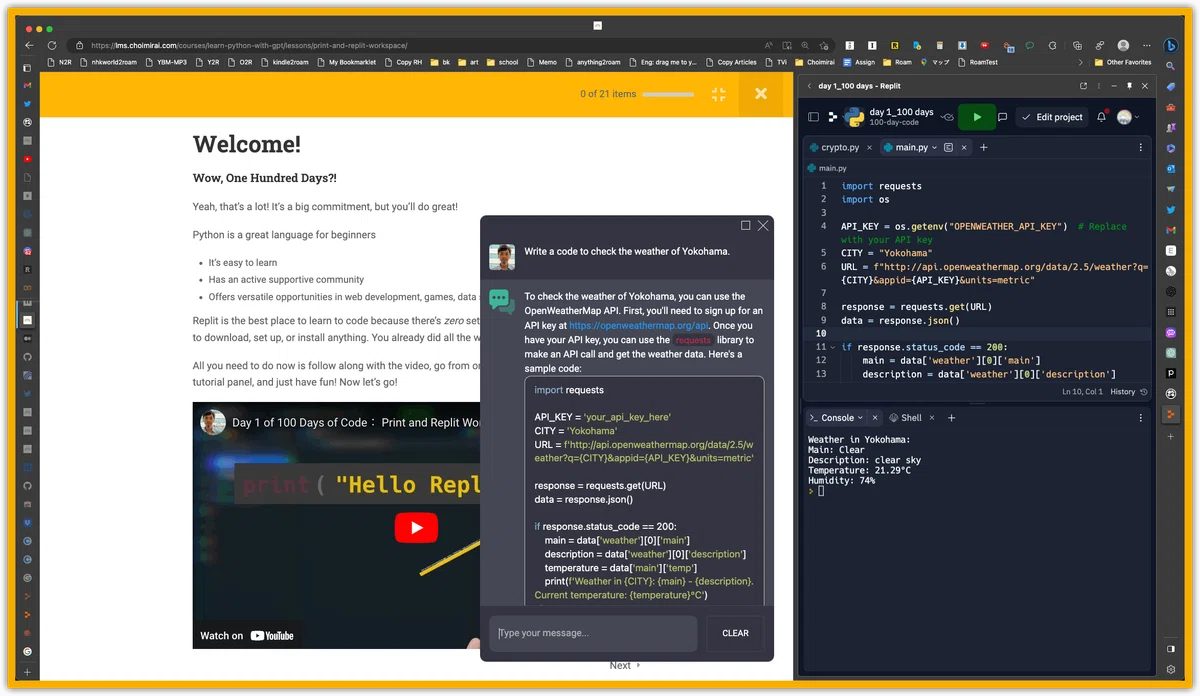Click the Replit project name day 1_100 days
Image resolution: width=1200 pixels, height=696 pixels.
coord(901,112)
